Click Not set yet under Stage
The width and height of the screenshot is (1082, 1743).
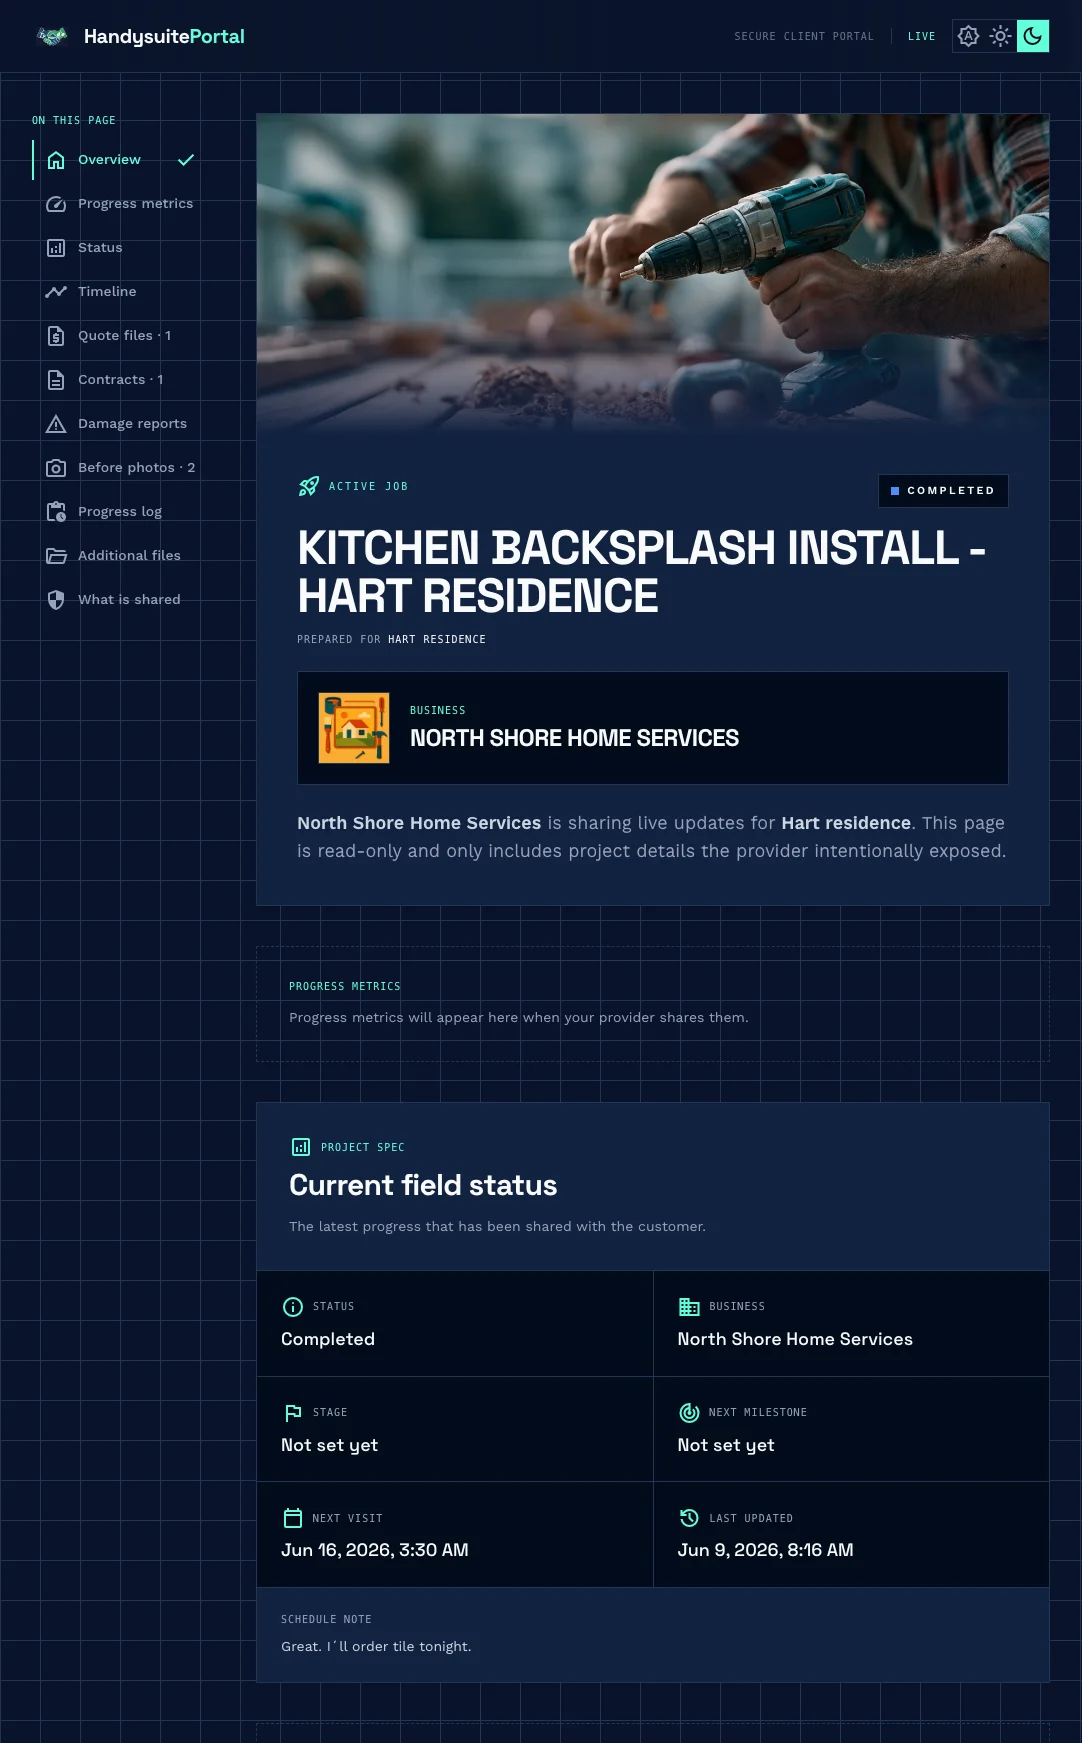pyautogui.click(x=330, y=1445)
